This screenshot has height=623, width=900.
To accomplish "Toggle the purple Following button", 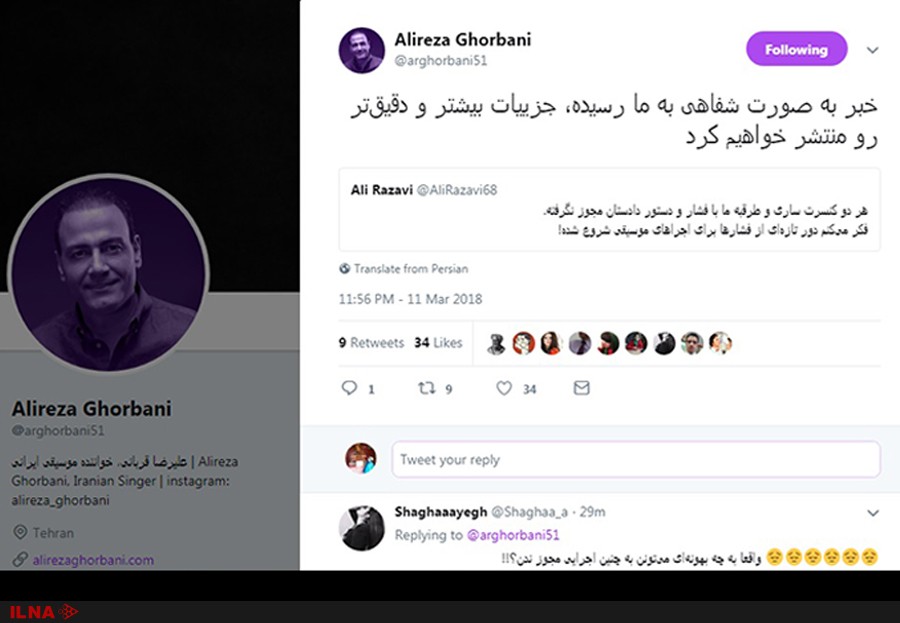I will point(796,49).
